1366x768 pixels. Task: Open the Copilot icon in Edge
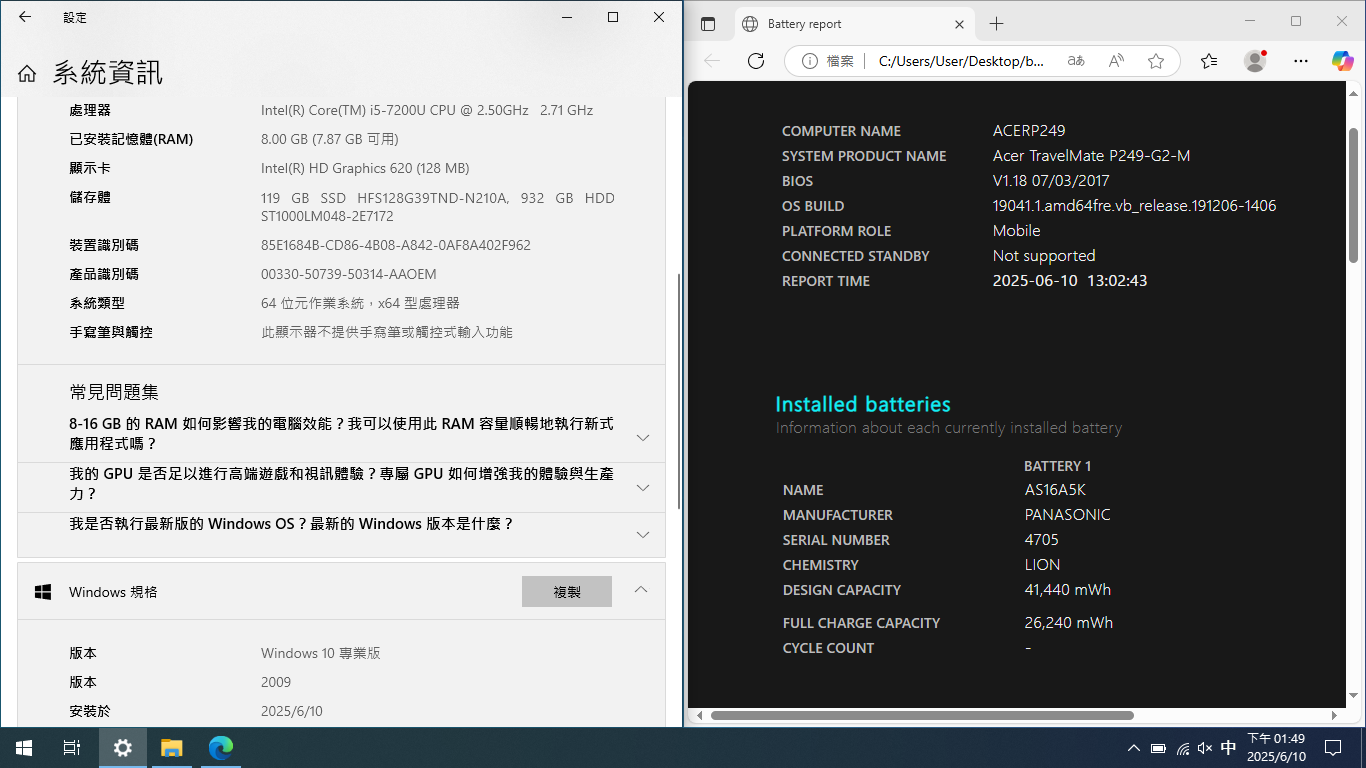[1342, 61]
